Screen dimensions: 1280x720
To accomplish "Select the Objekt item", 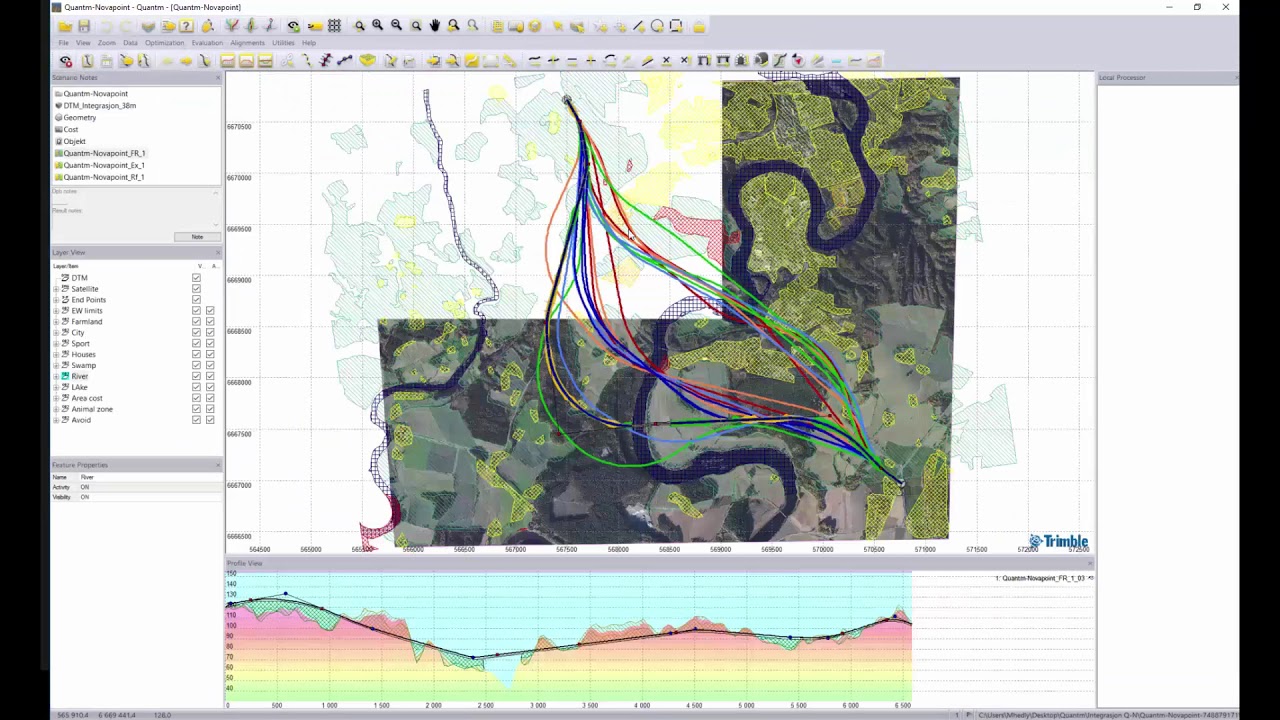I will point(74,141).
